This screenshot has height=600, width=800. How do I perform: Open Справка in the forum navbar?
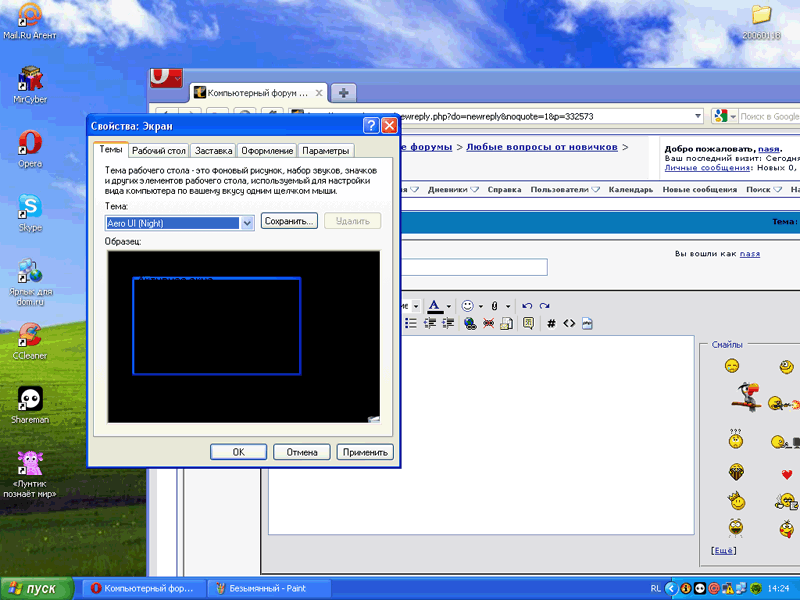(504, 189)
